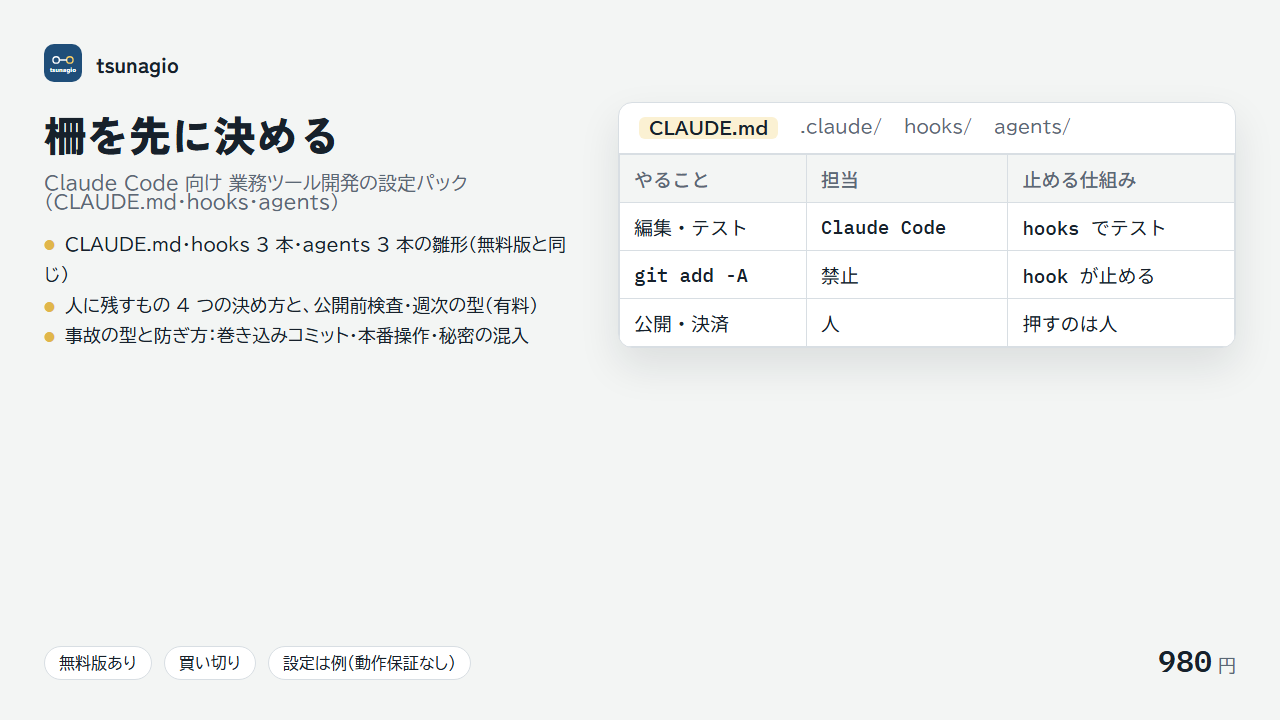Switch to the agents/ tab

[x=1031, y=127]
